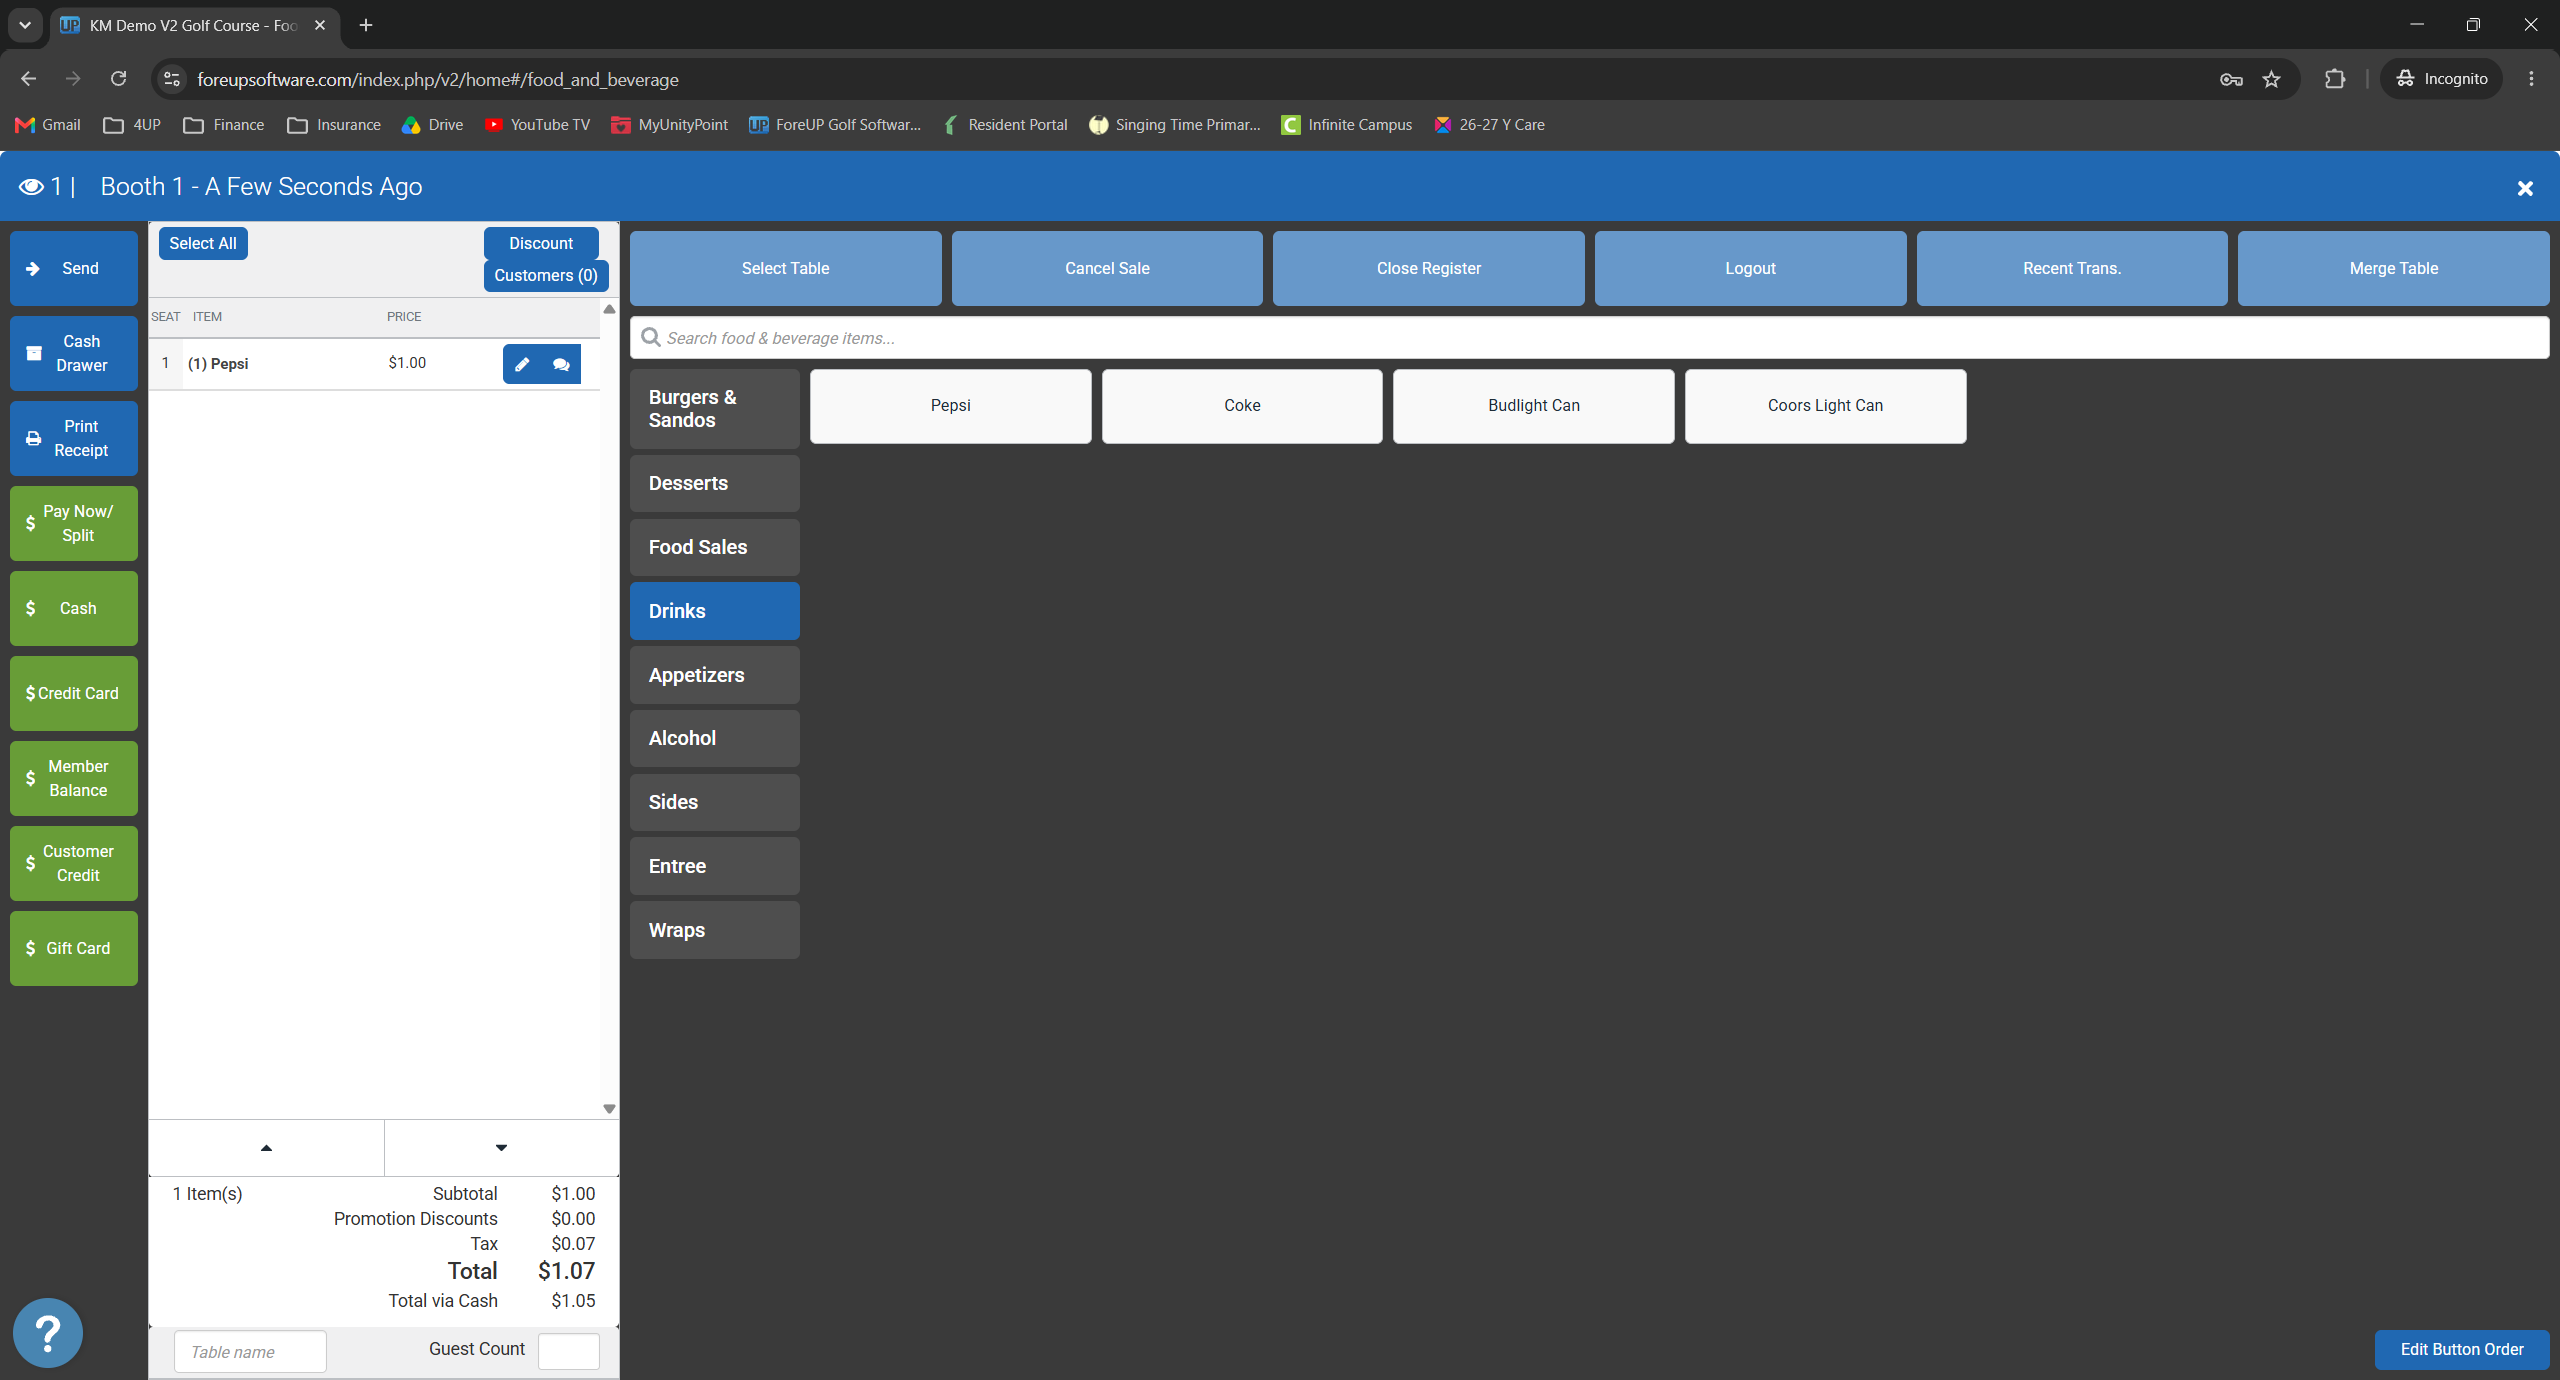
Task: Add Pepsi item from the menu grid
Action: pyautogui.click(x=950, y=406)
